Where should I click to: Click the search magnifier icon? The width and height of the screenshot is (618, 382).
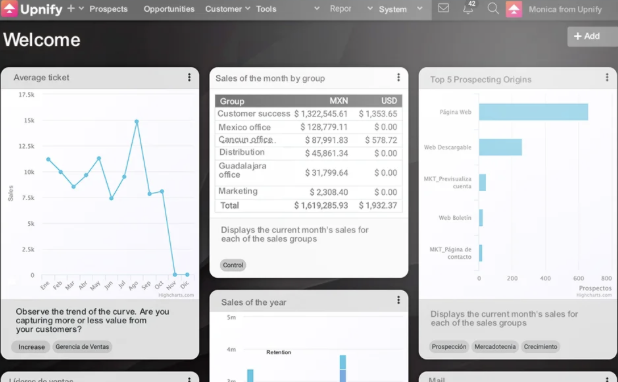click(x=493, y=8)
